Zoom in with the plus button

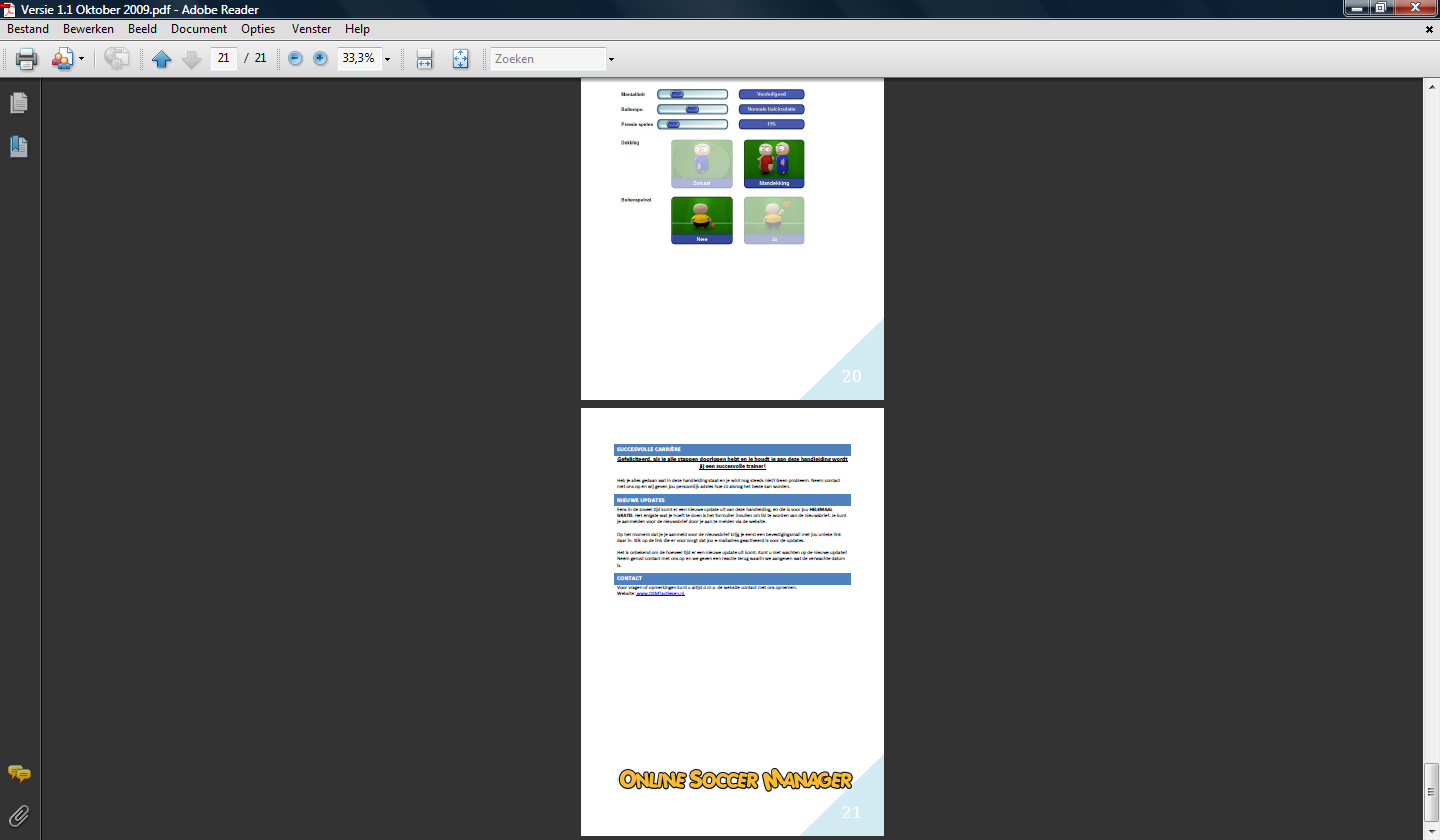pos(320,58)
